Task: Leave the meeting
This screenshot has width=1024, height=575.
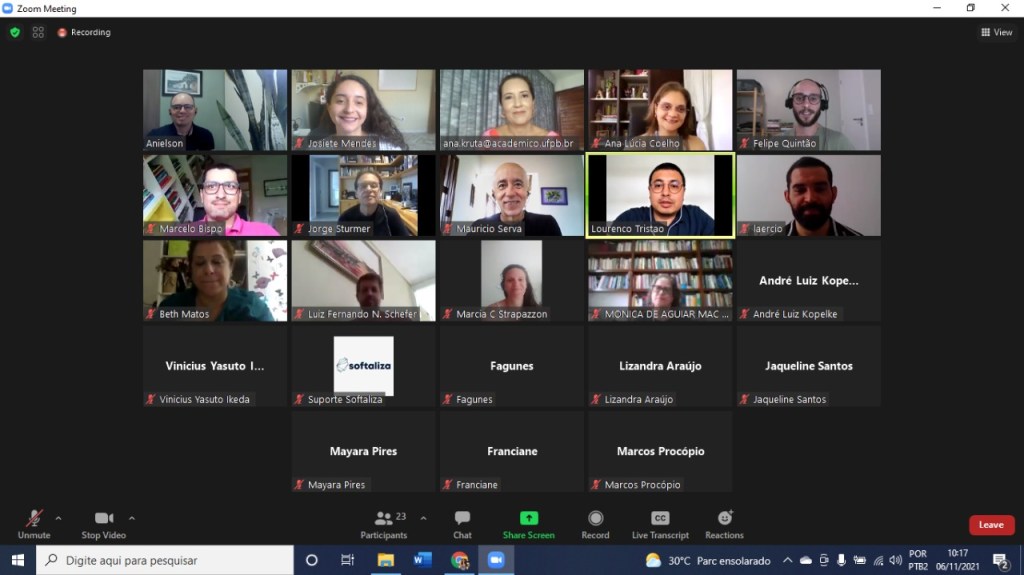Action: pos(991,525)
